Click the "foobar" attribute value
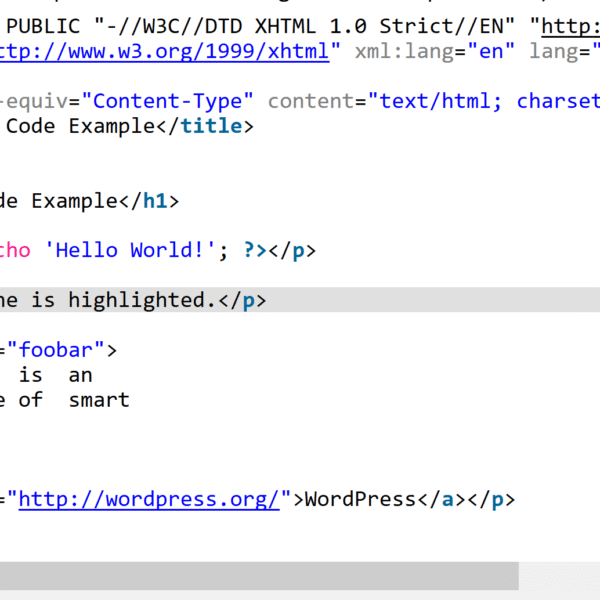Viewport: 600px width, 600px height. coord(61,350)
